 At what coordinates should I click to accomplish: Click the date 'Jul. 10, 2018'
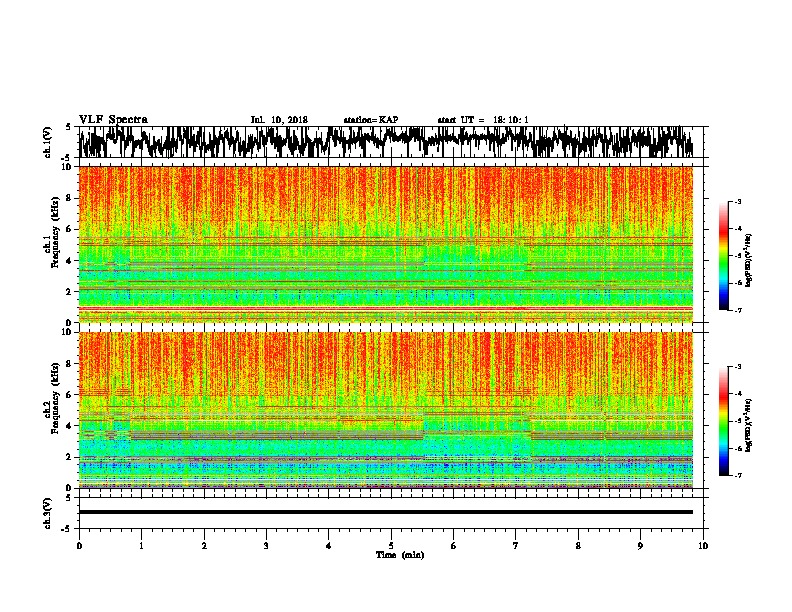click(279, 120)
